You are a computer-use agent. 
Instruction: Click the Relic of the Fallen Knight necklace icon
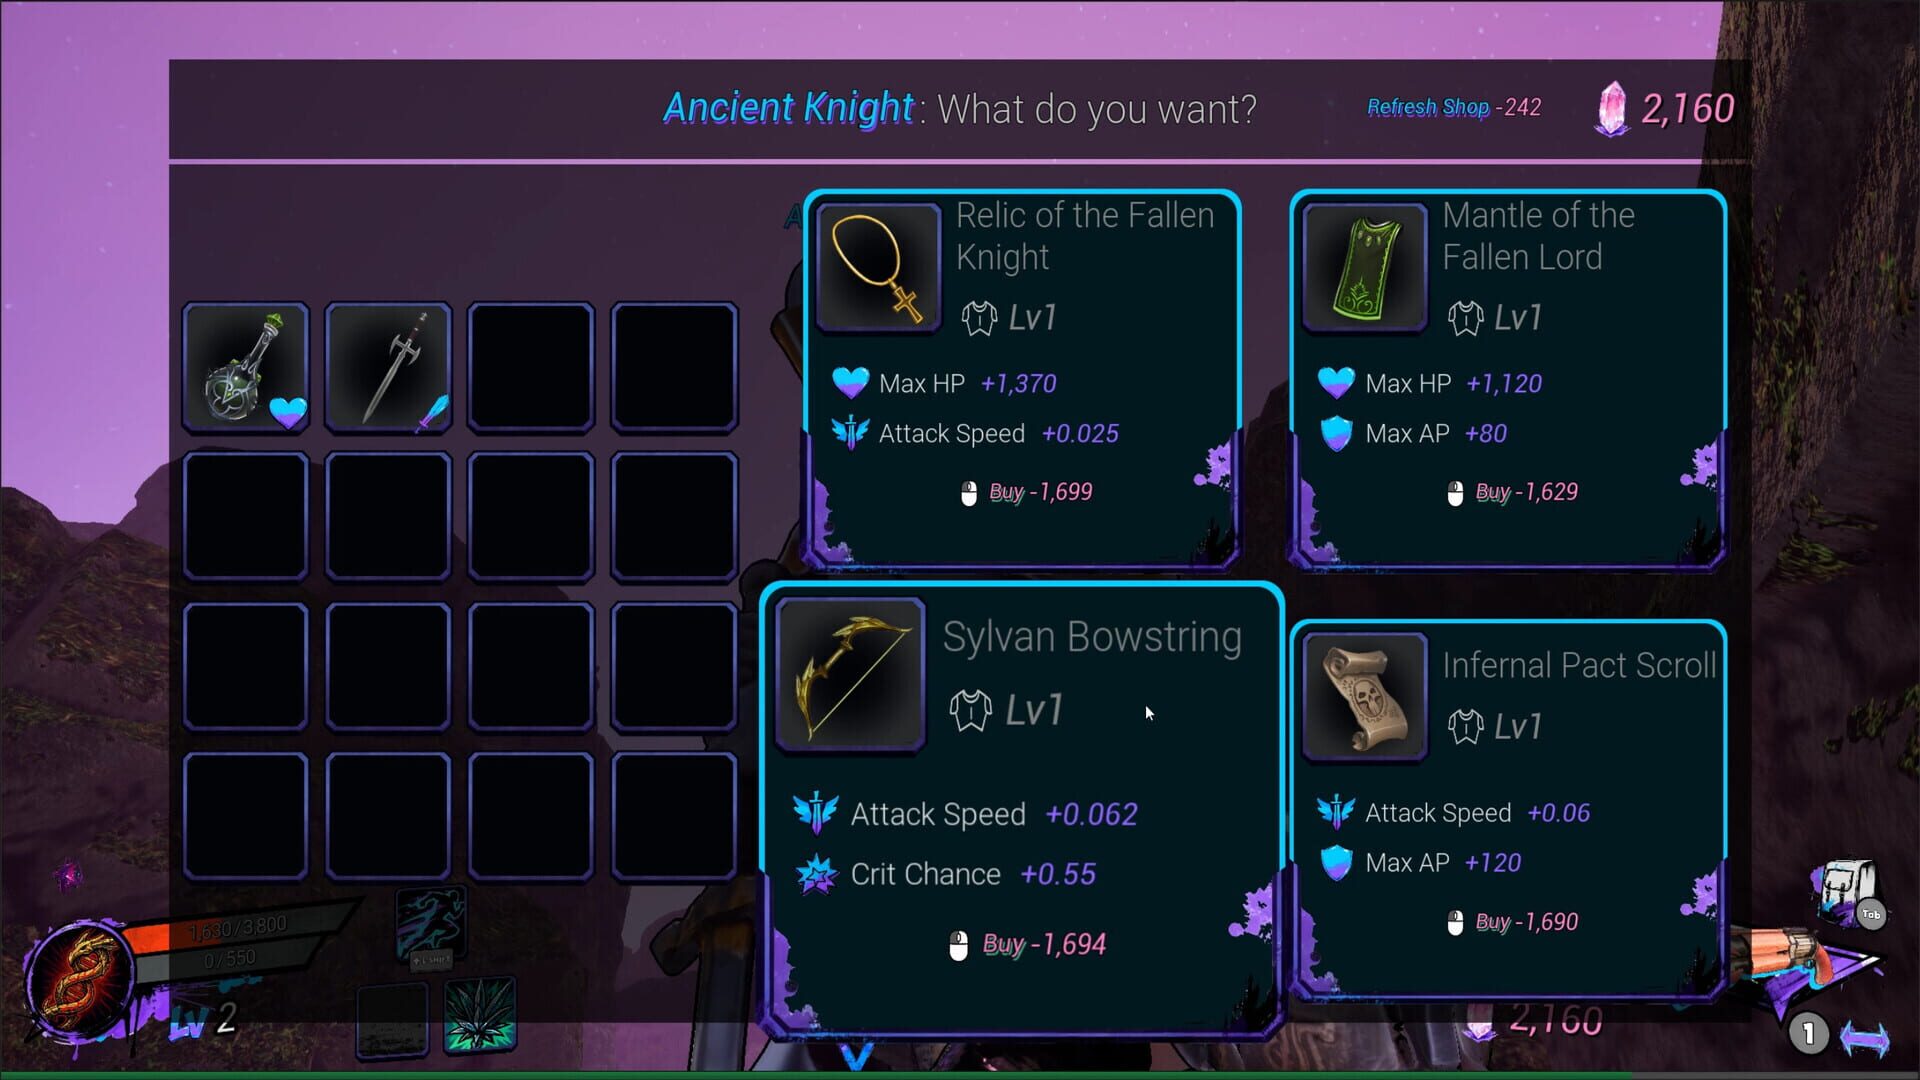(878, 268)
